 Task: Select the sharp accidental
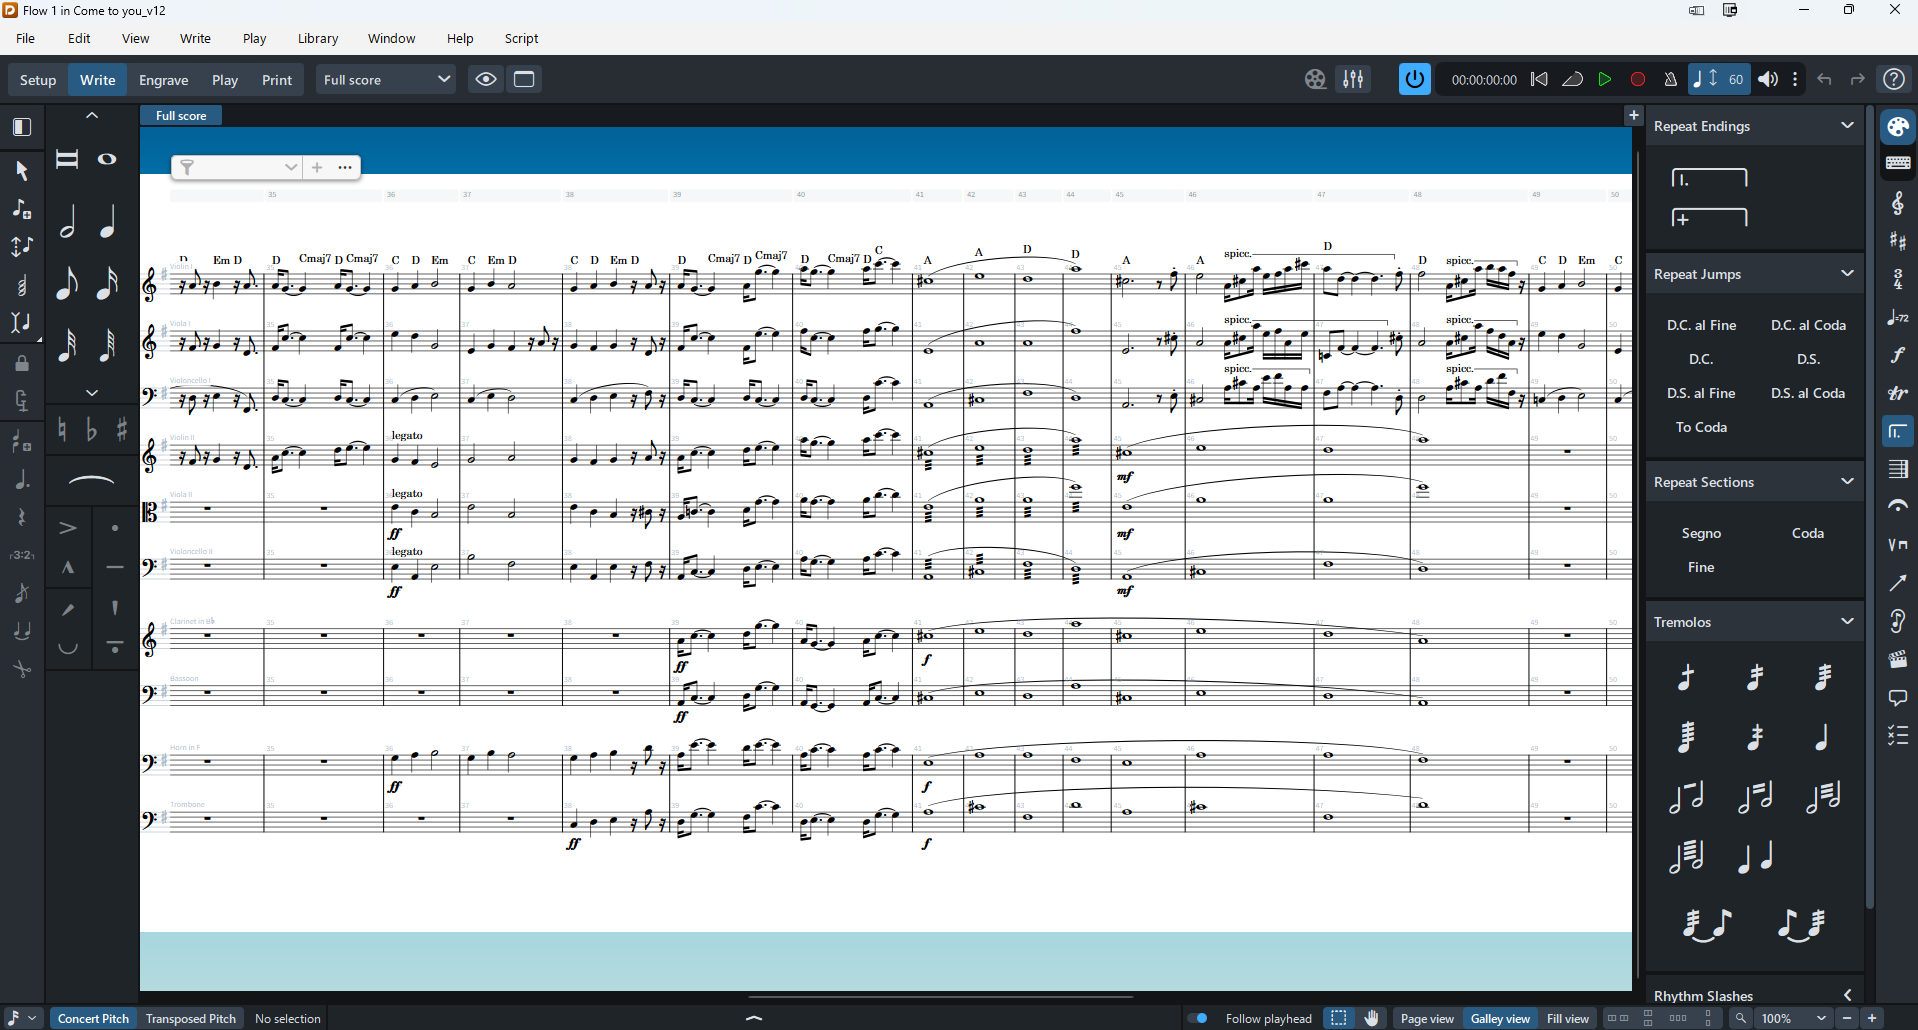pos(122,430)
